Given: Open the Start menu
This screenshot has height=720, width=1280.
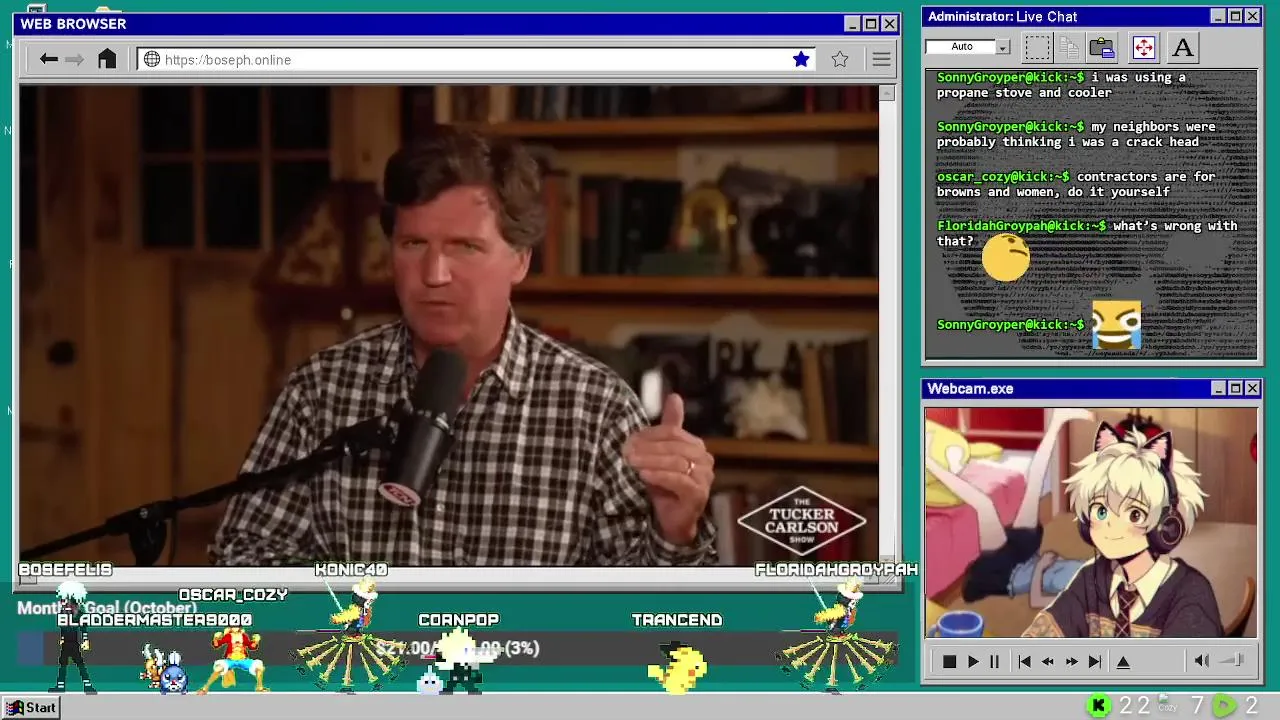Looking at the screenshot, I should pos(32,707).
